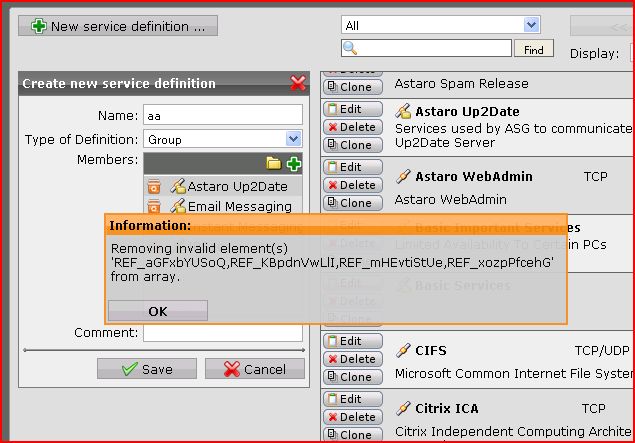This screenshot has width=635, height=443.
Task: Click the red X icon on Cancel
Action: click(232, 369)
